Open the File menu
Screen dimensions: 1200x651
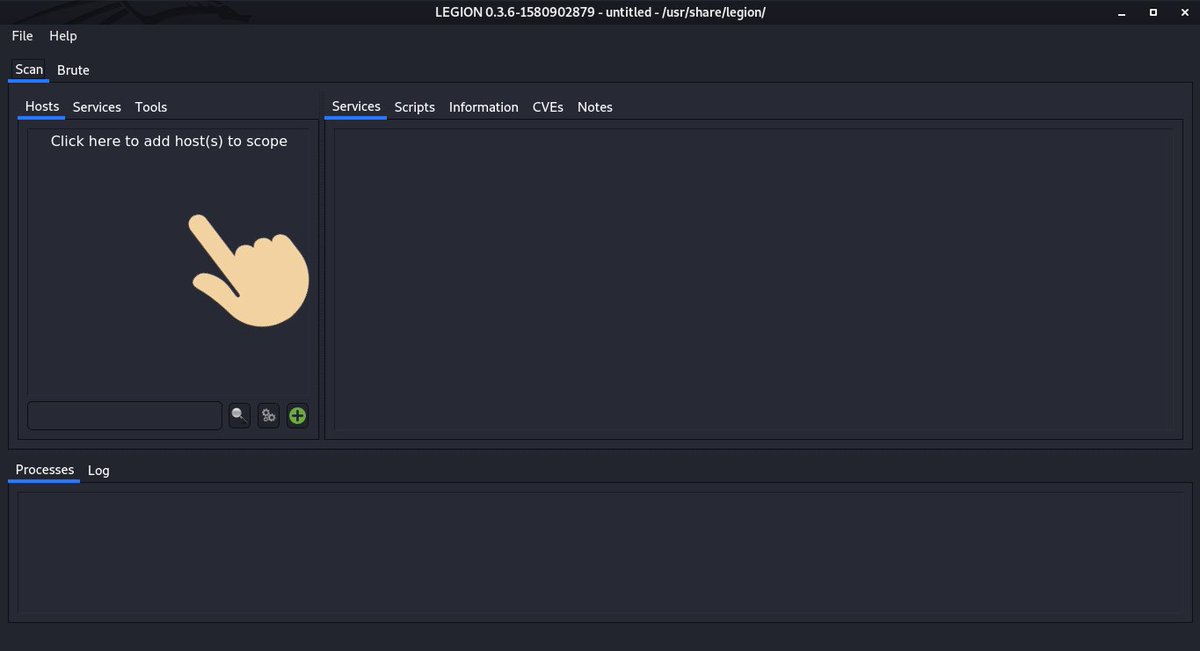(22, 36)
